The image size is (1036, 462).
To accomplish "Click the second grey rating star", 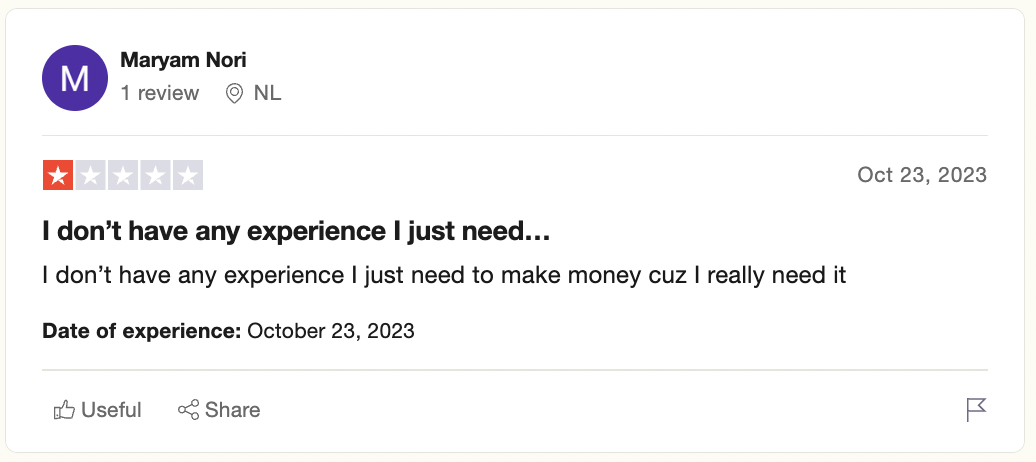I will (x=91, y=175).
